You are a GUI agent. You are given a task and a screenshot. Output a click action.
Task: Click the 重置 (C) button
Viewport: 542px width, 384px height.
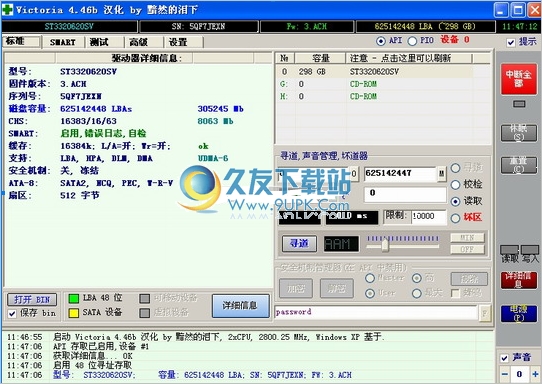point(518,165)
